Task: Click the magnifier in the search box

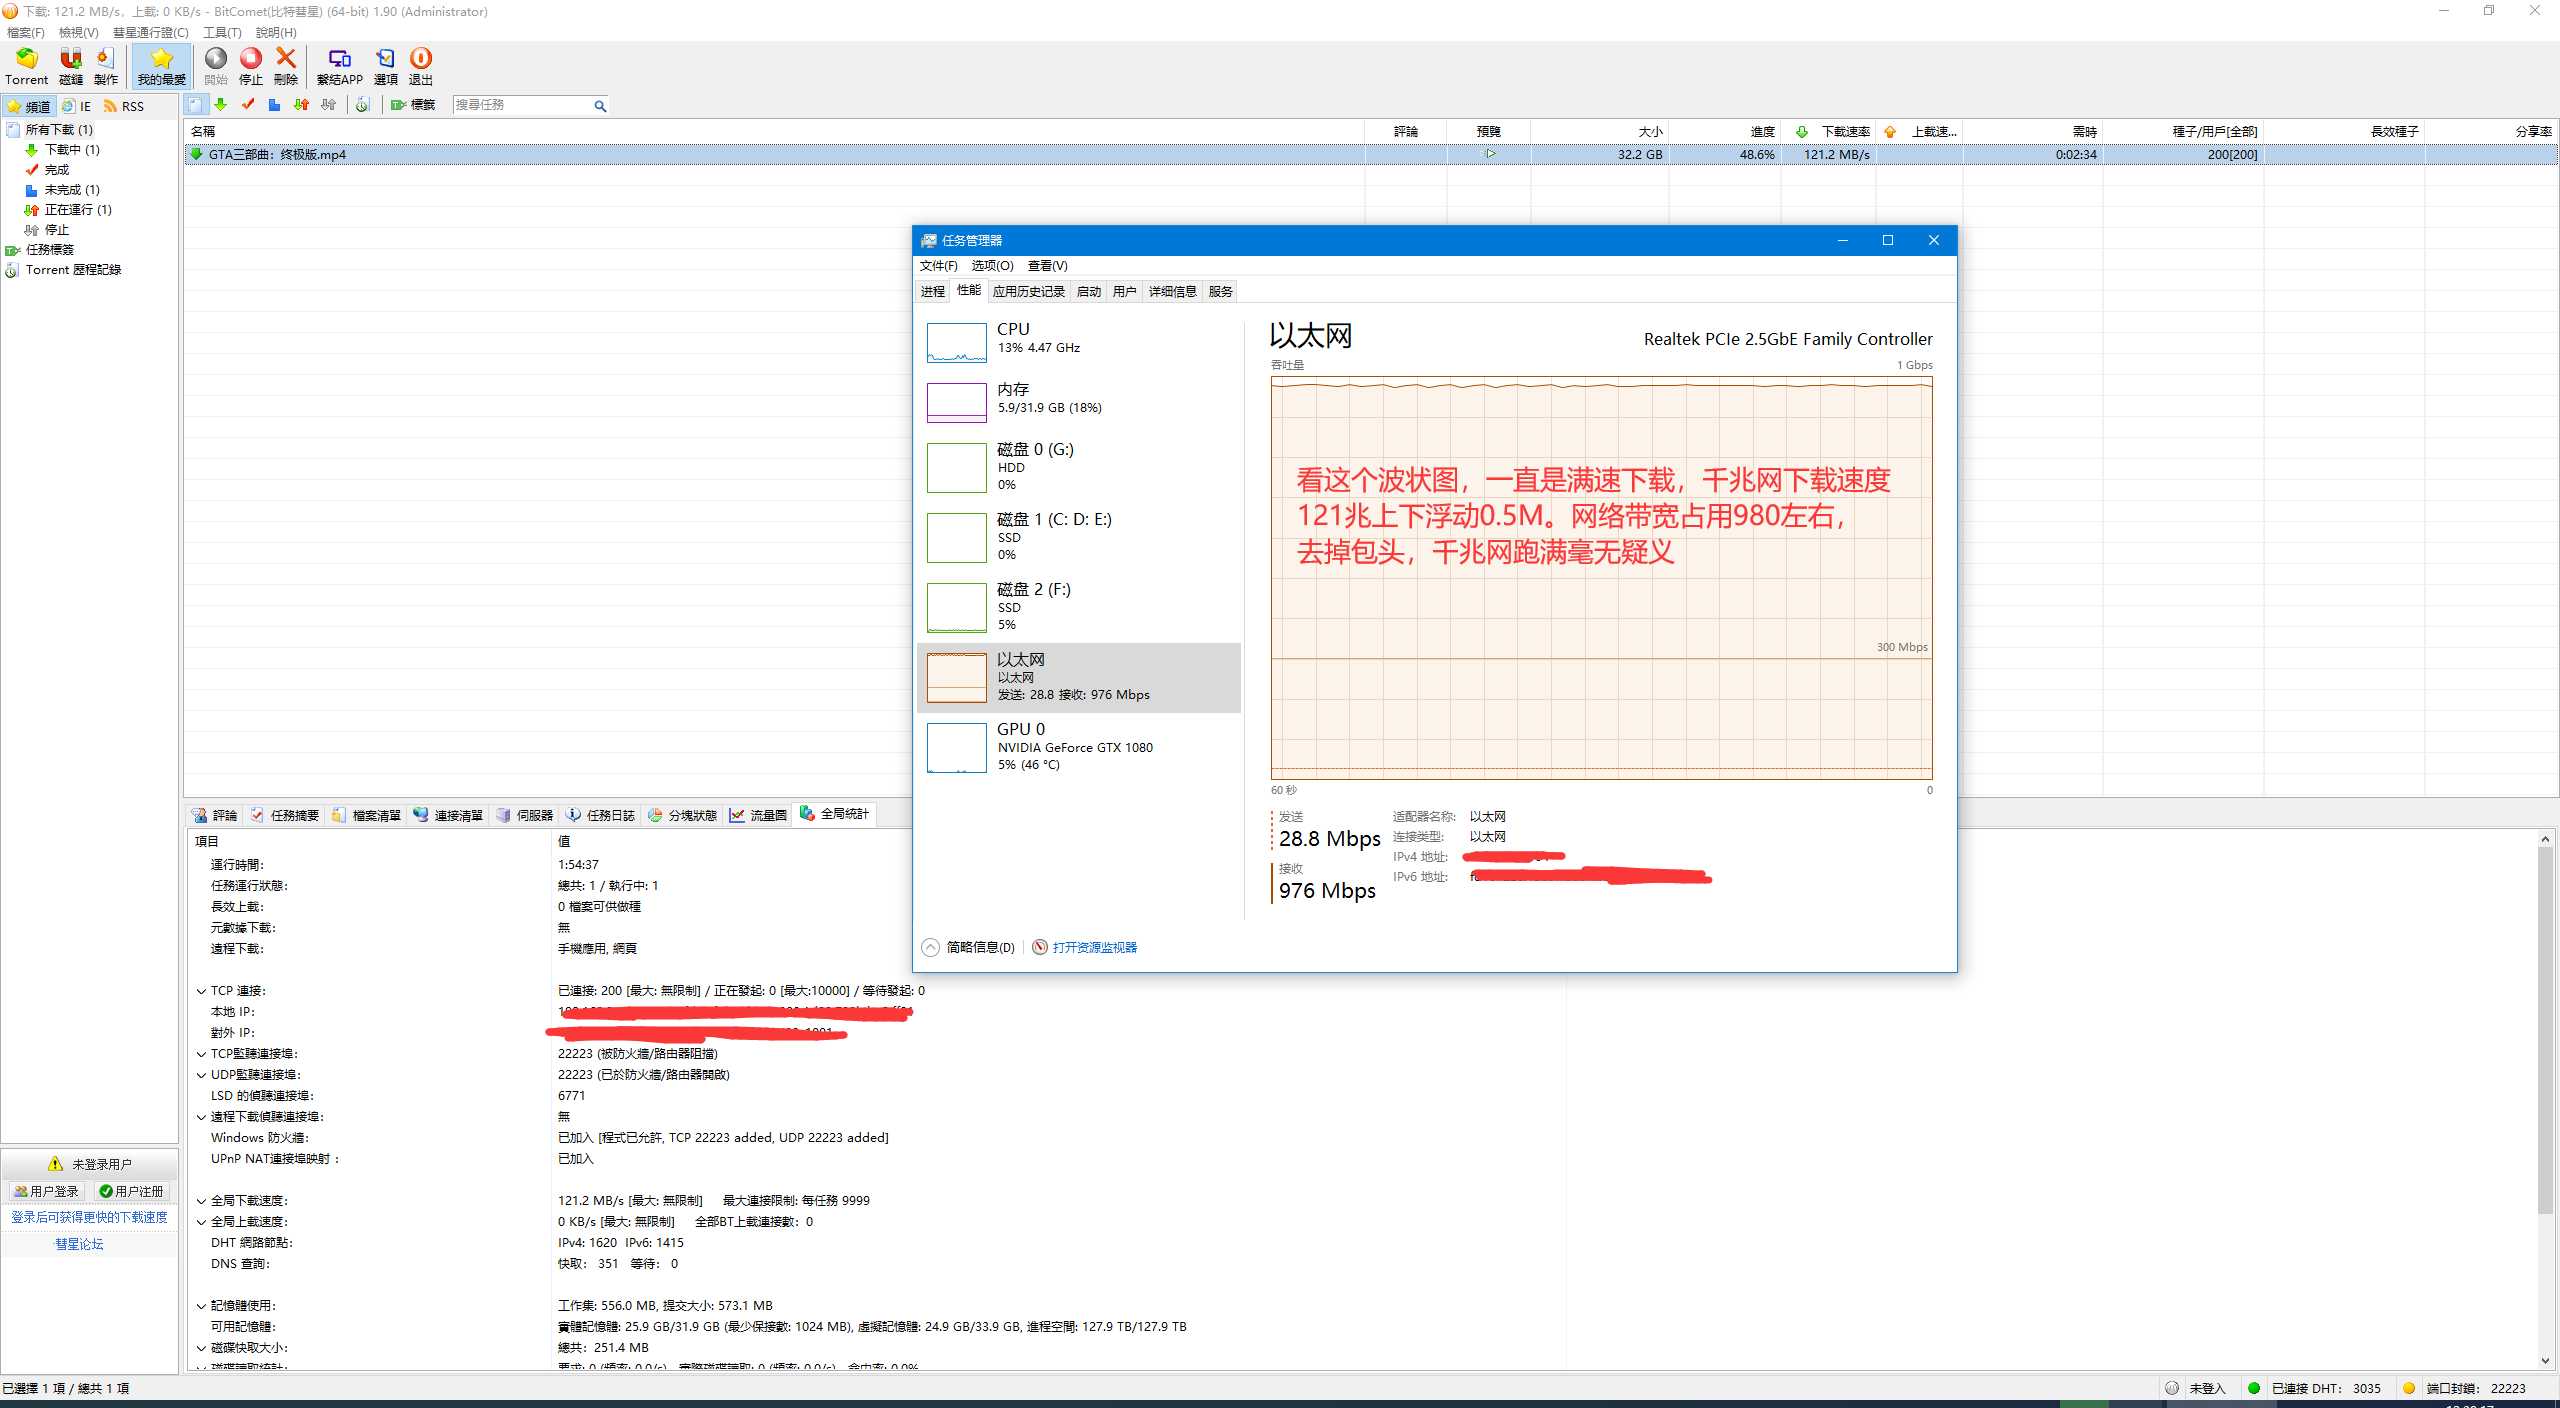Action: click(x=600, y=106)
